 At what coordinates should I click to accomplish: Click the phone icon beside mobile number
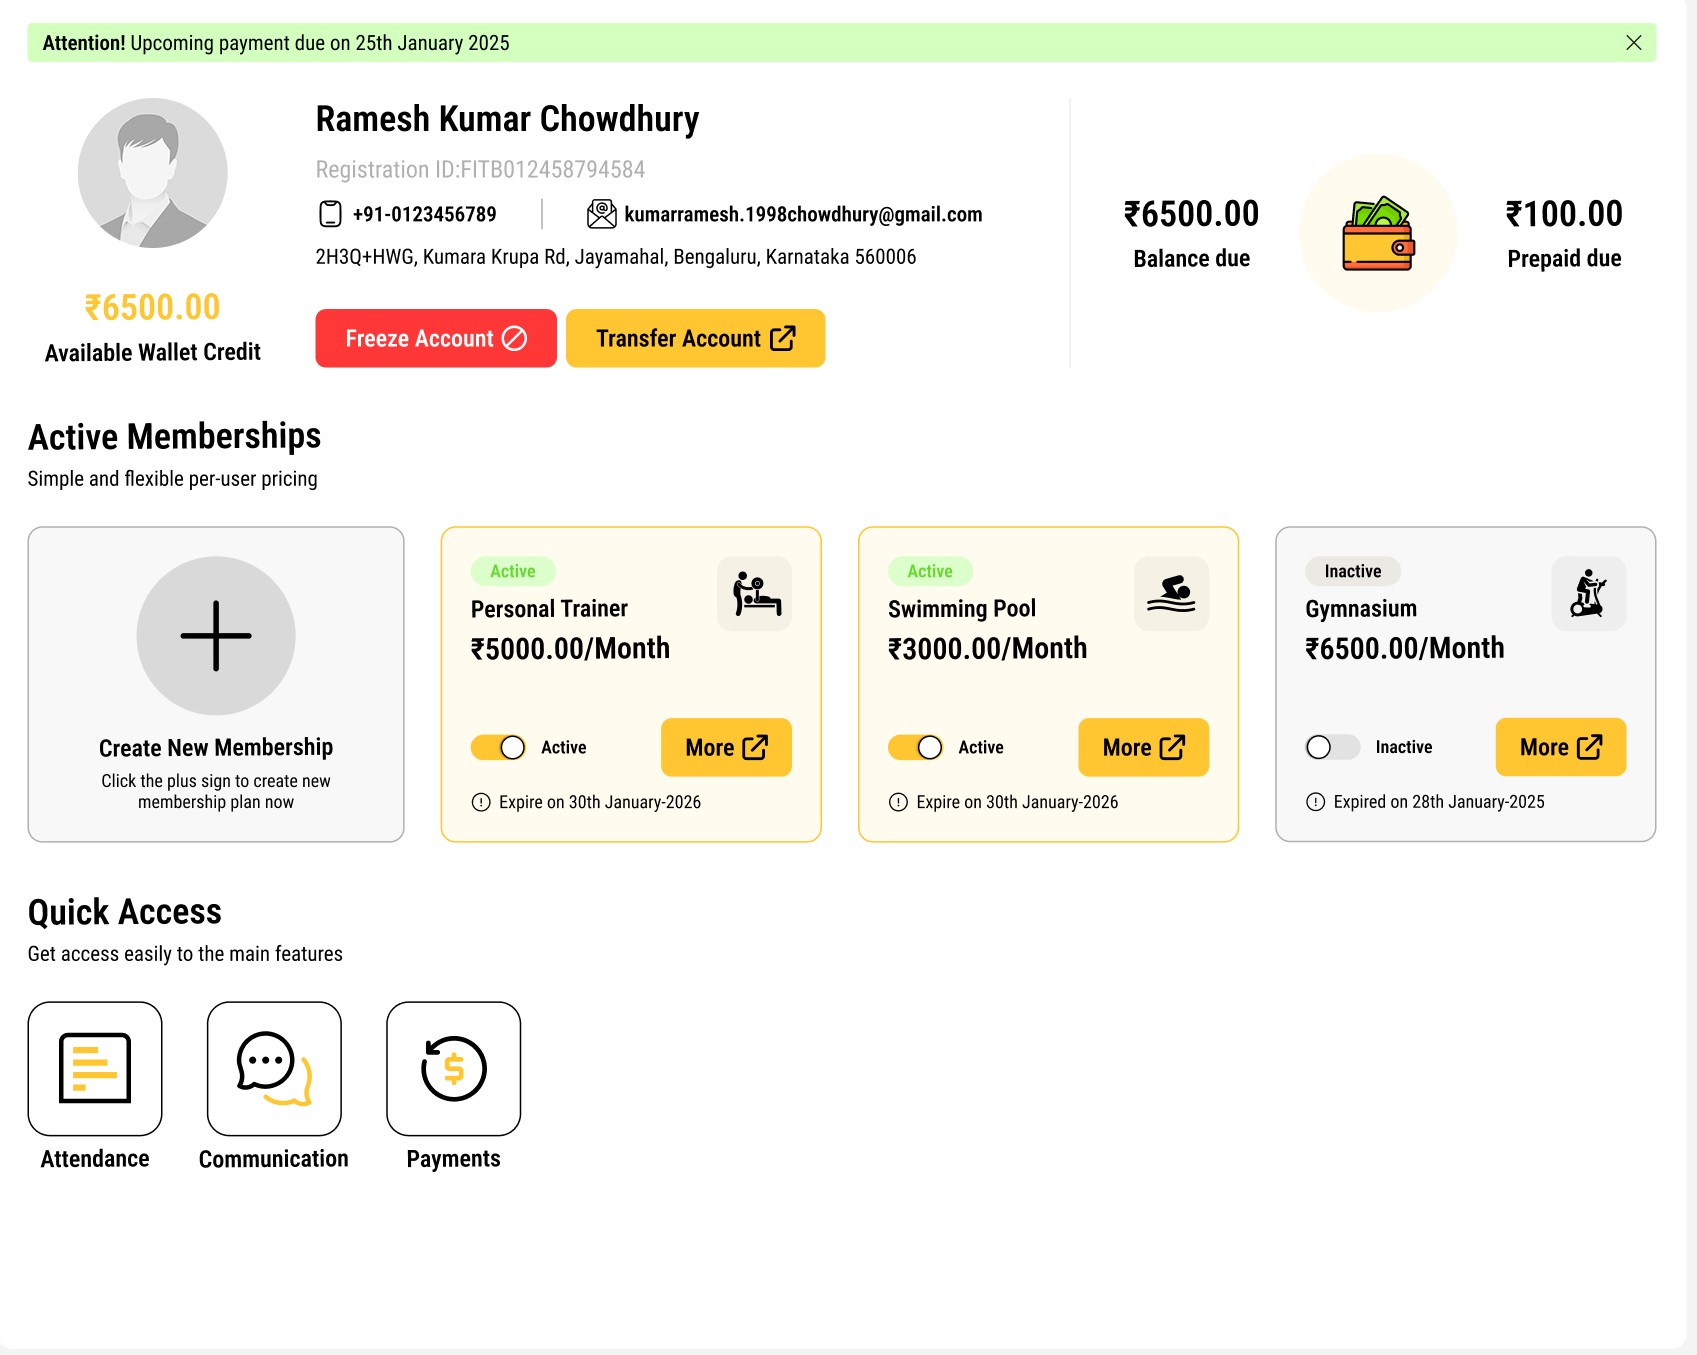(x=330, y=214)
